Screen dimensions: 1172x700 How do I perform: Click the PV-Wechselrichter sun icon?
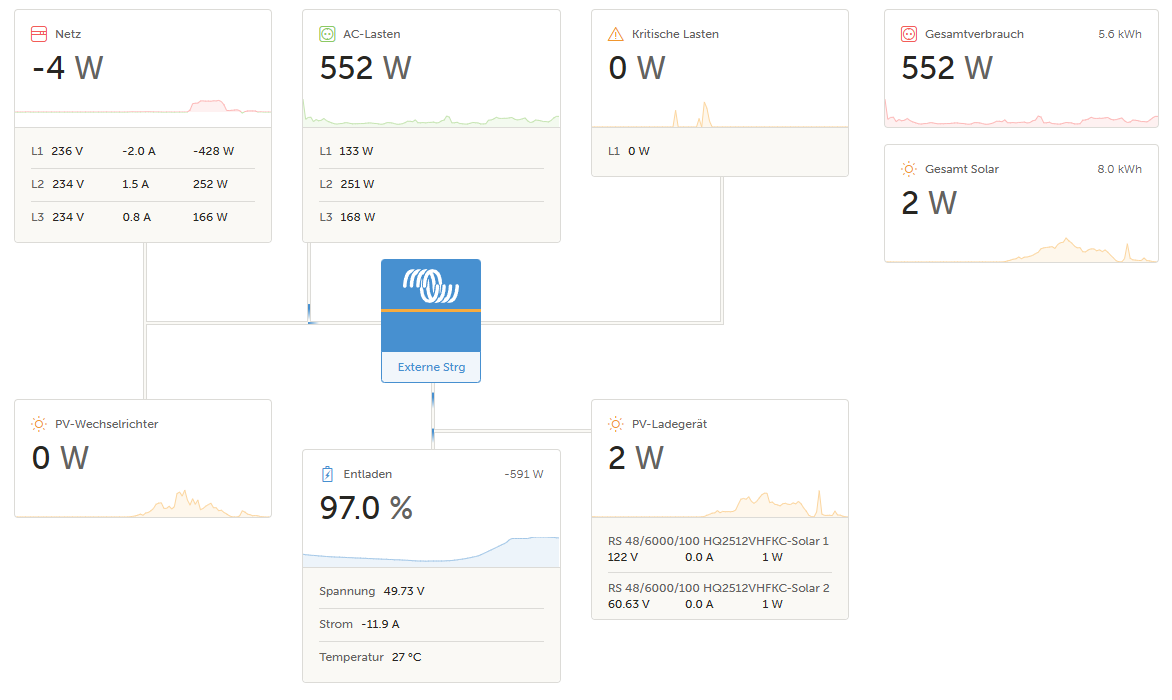(x=39, y=424)
